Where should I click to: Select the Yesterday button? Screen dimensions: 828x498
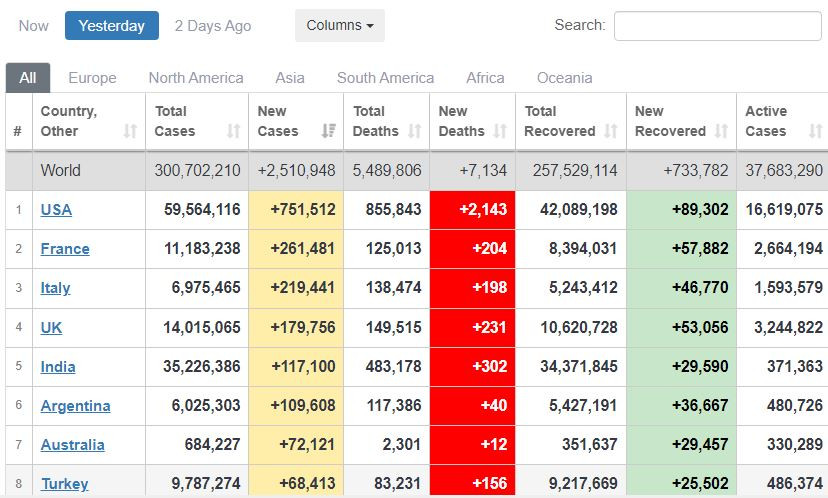[112, 25]
